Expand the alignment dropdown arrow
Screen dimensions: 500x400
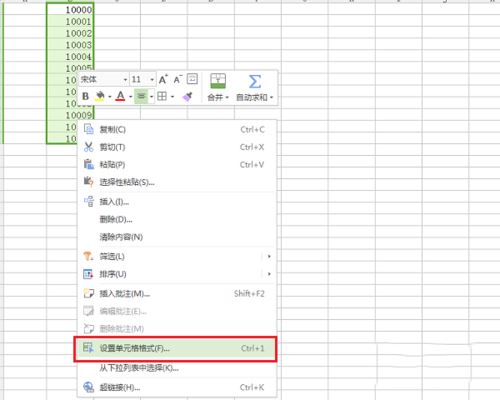(151, 97)
